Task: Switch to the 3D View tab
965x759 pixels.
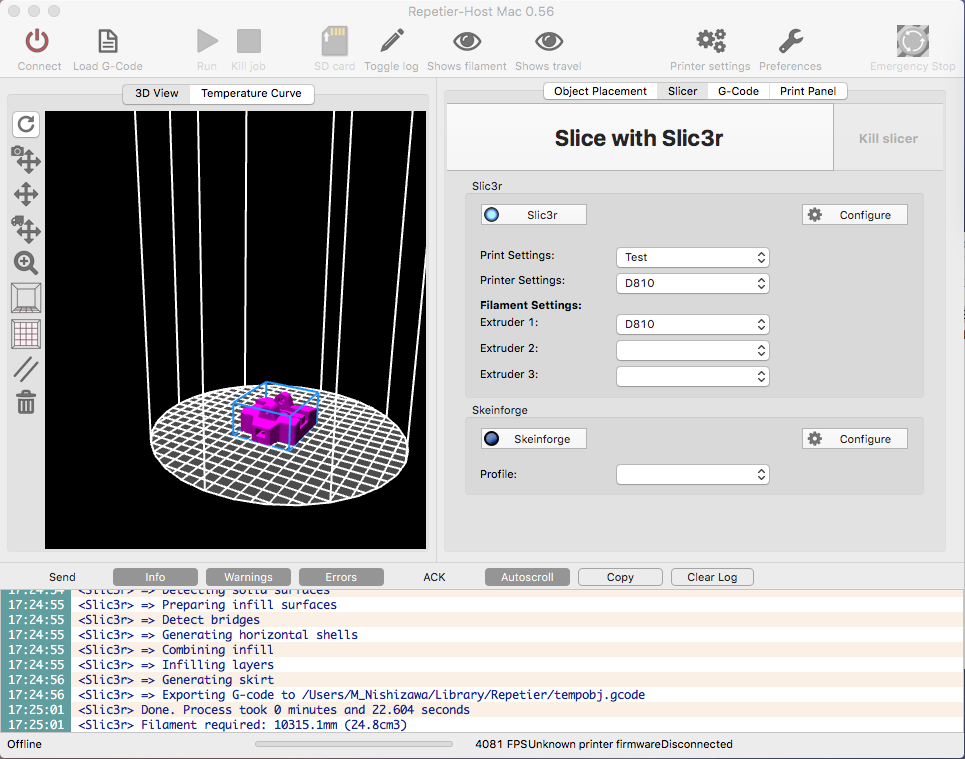Action: click(x=156, y=93)
